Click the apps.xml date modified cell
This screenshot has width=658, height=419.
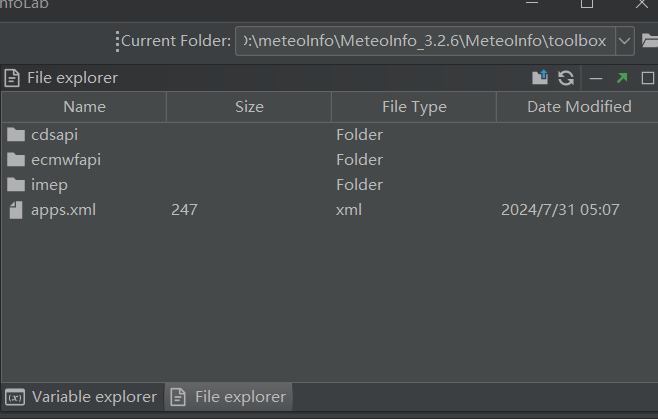(x=560, y=210)
